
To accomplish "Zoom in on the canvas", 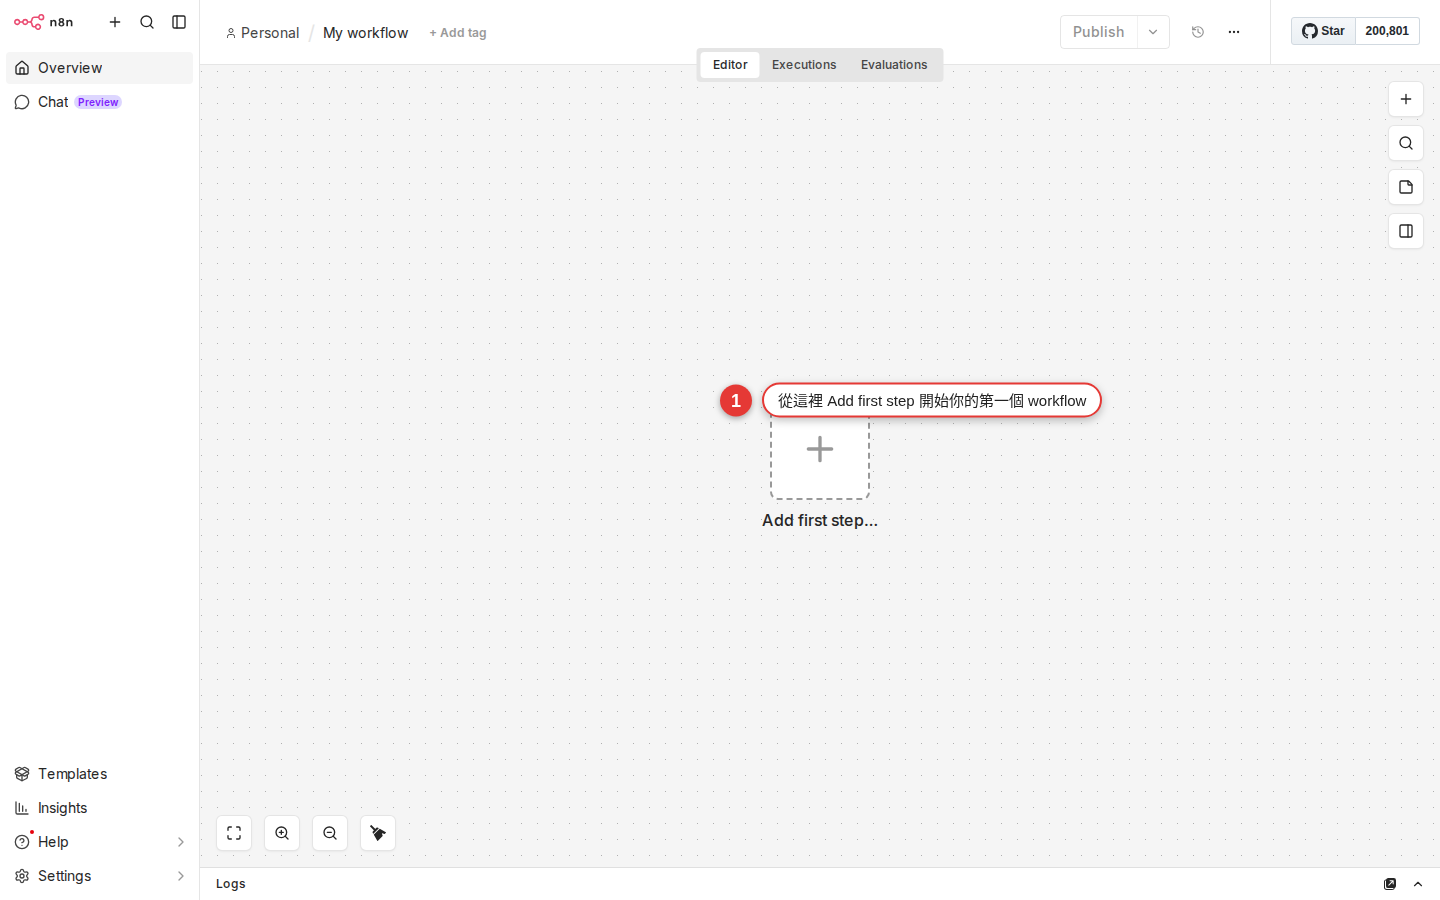I will [282, 833].
